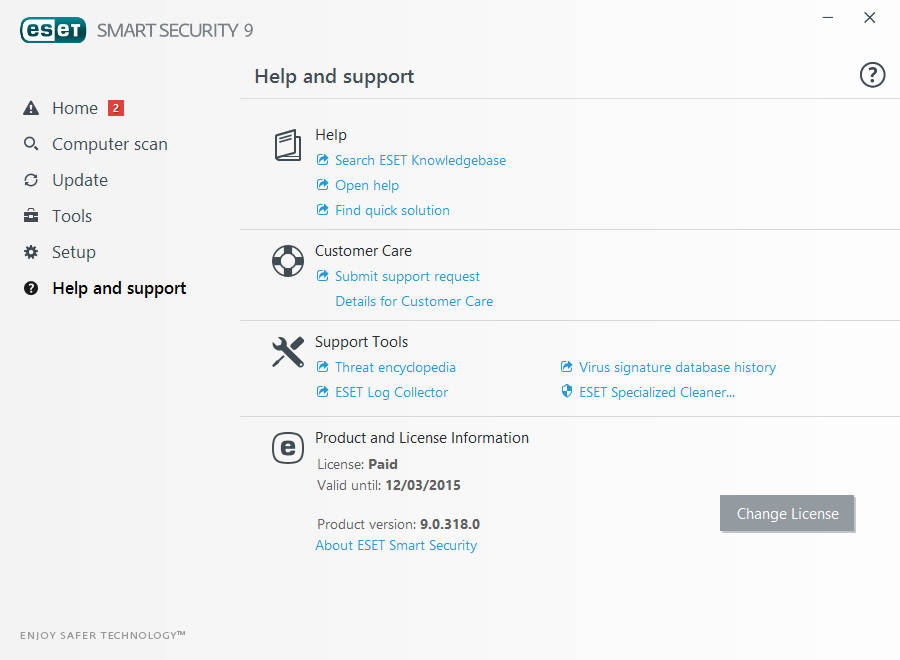Click Submit support request link

[407, 276]
